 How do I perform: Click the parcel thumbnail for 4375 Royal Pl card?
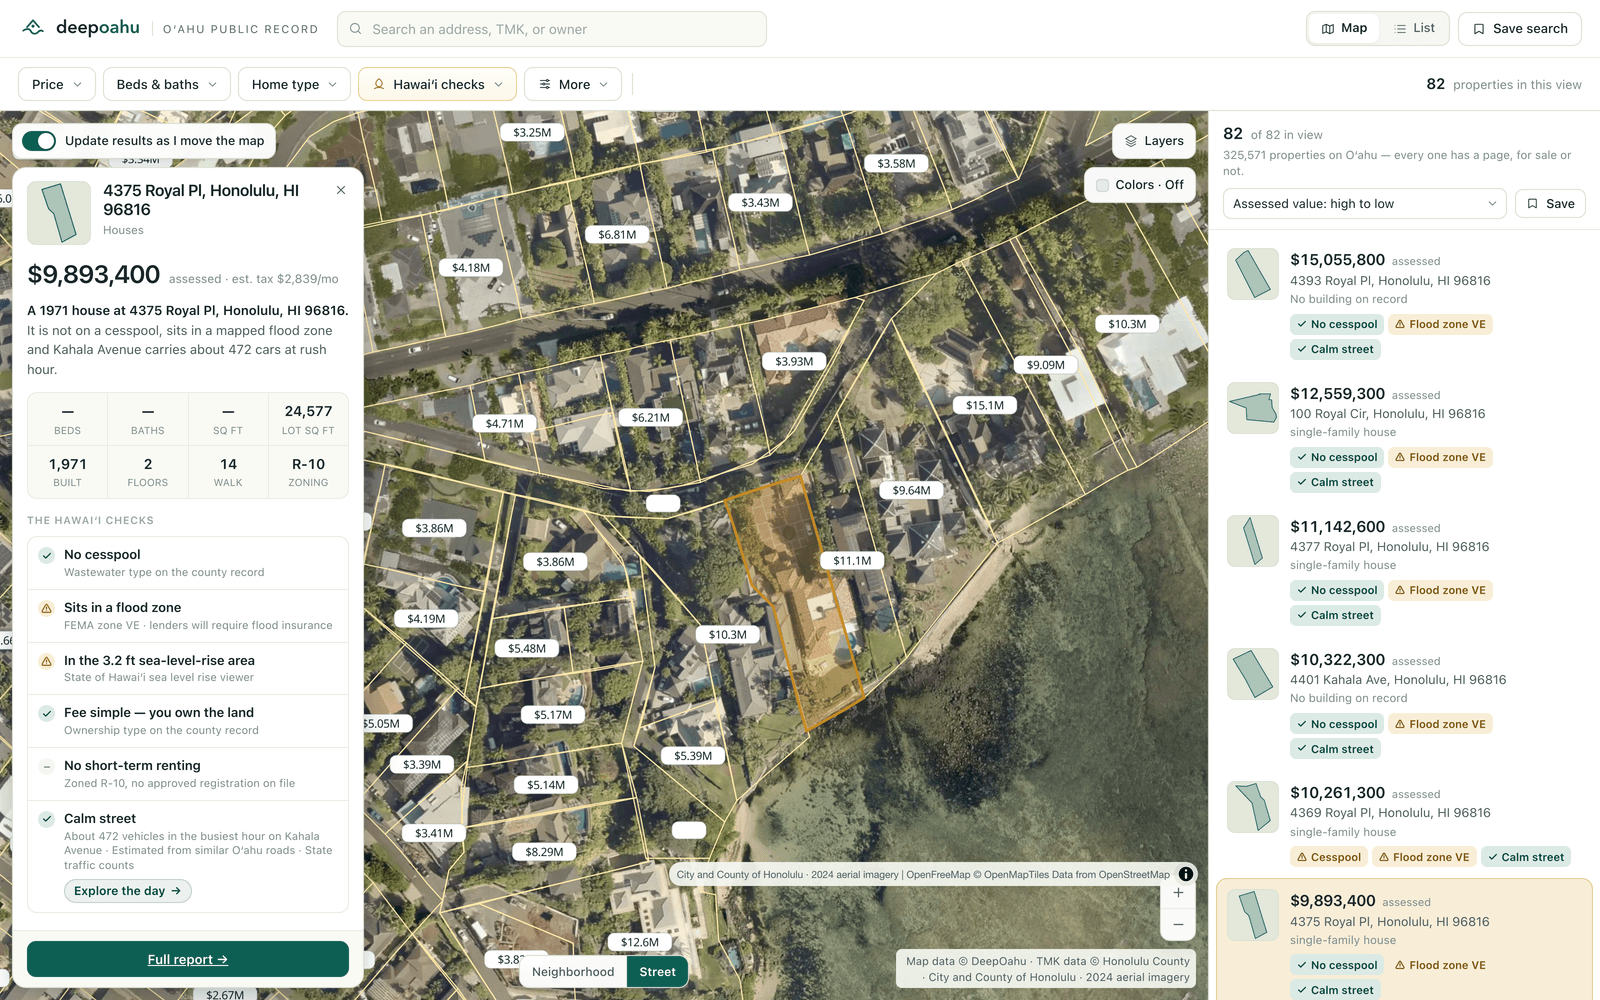59,213
